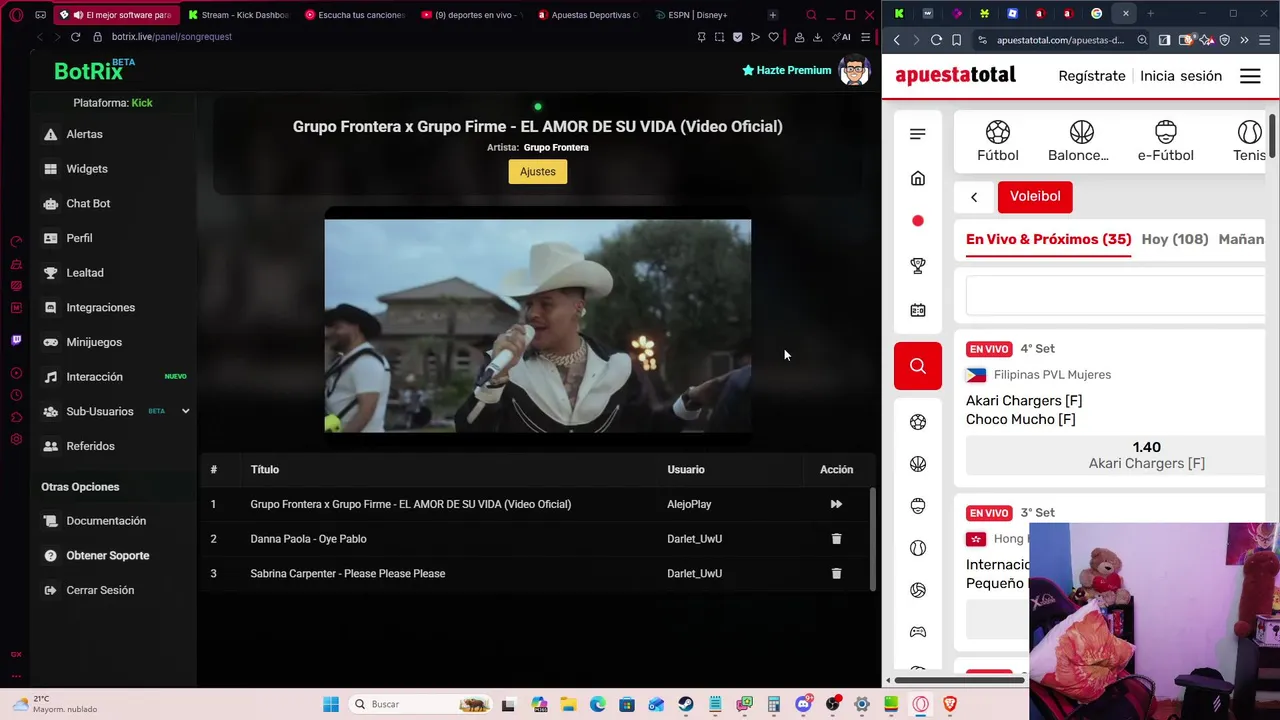Screen dimensions: 1280x720
Task: Open Windows Start menu
Action: point(331,704)
